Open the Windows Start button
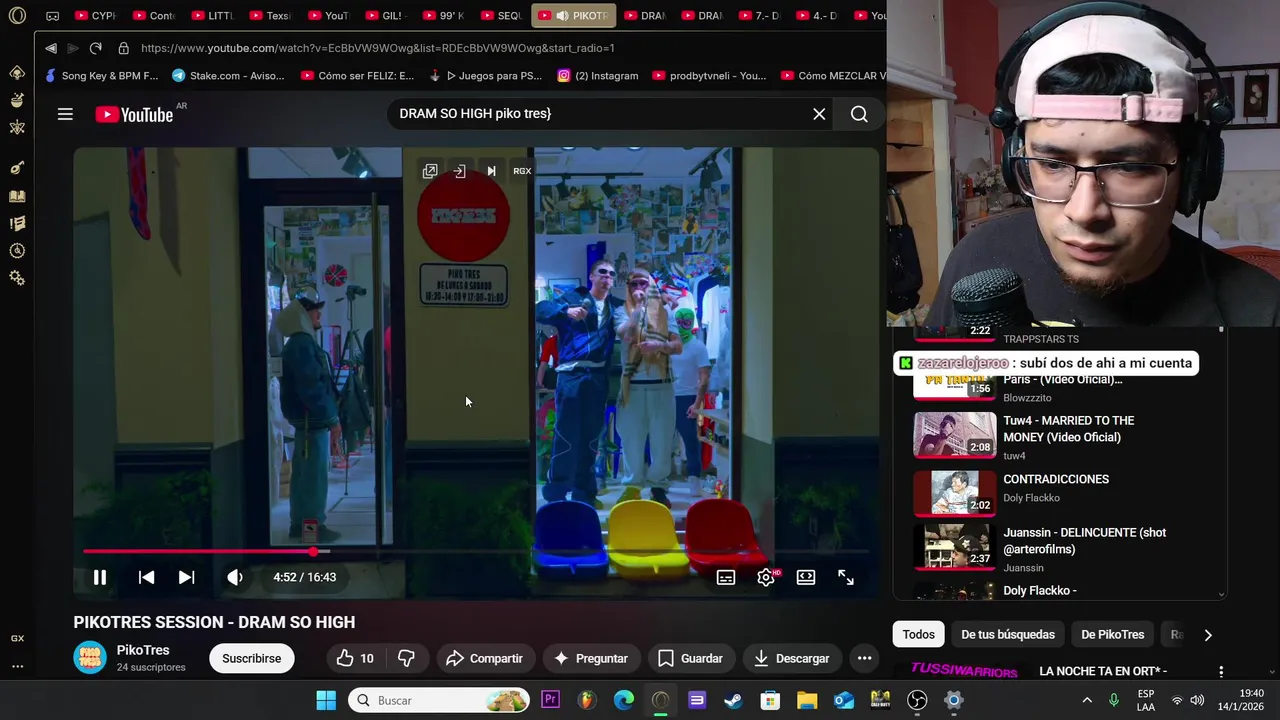Screen dimensions: 1280x720 click(326, 700)
